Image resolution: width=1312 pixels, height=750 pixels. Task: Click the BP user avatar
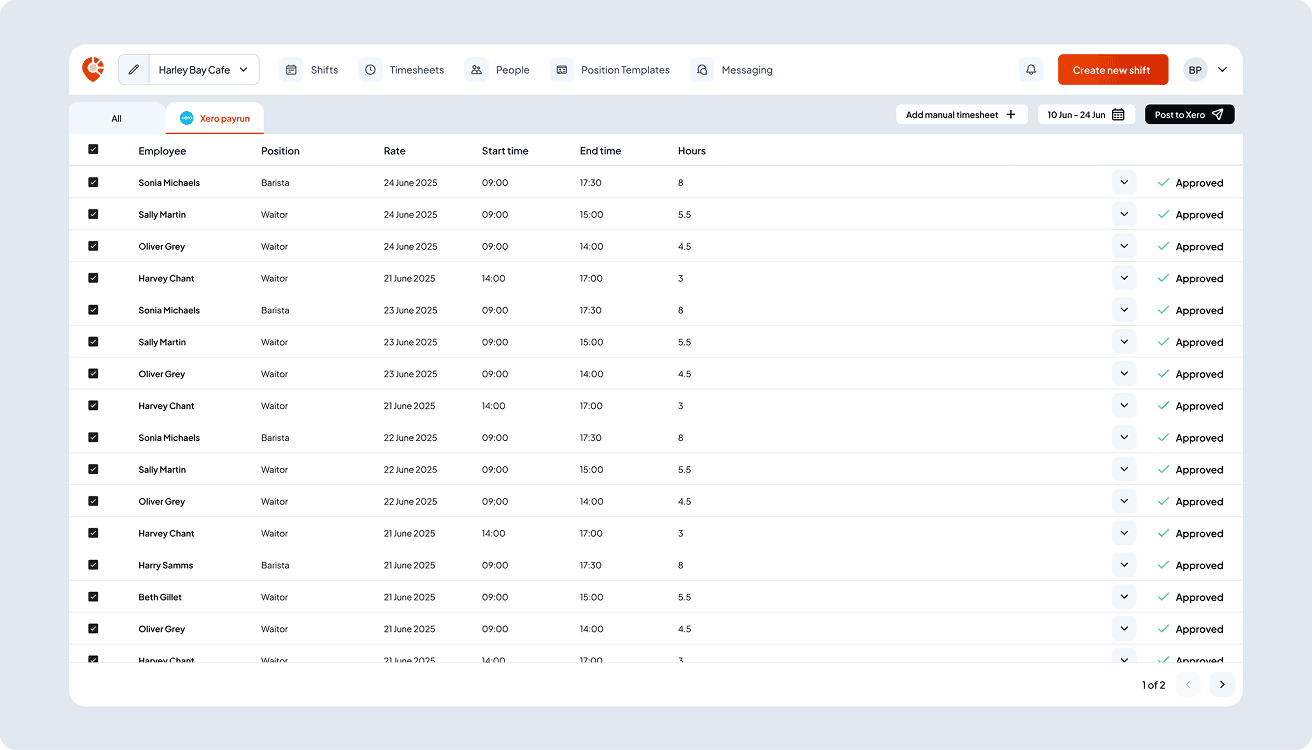click(1195, 70)
